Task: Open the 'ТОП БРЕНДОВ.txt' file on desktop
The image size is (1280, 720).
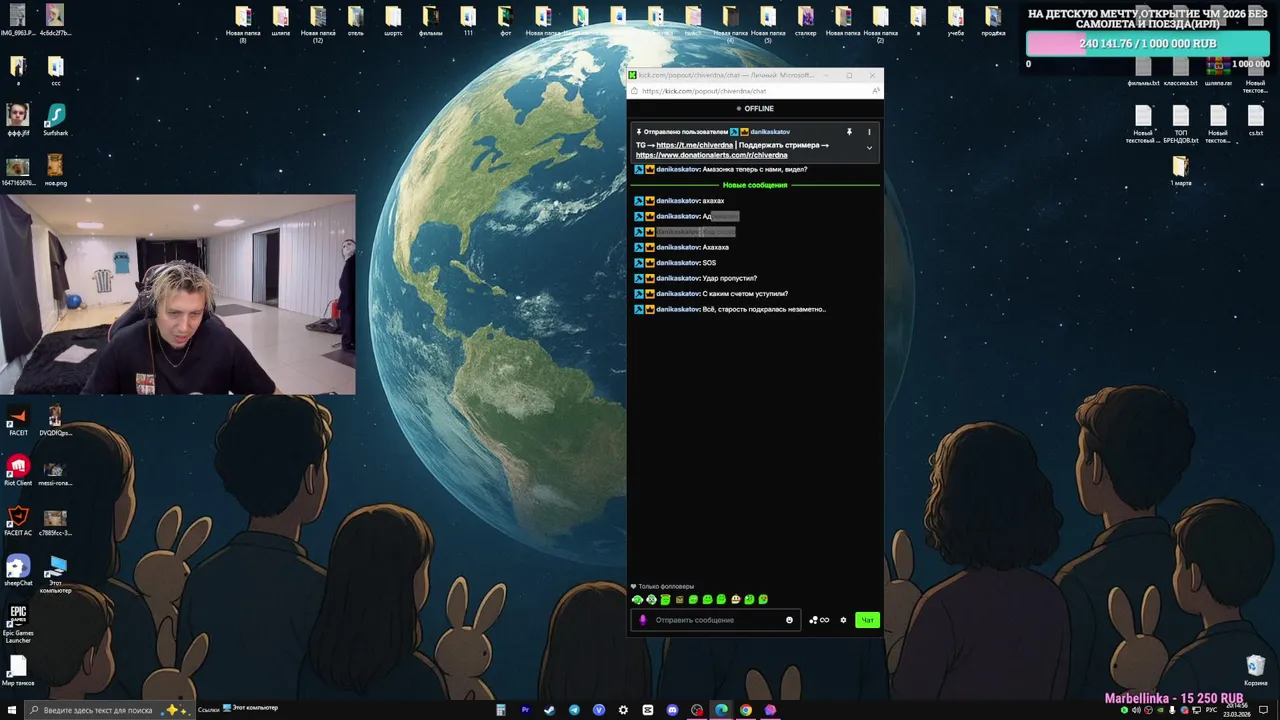Action: pyautogui.click(x=1181, y=124)
